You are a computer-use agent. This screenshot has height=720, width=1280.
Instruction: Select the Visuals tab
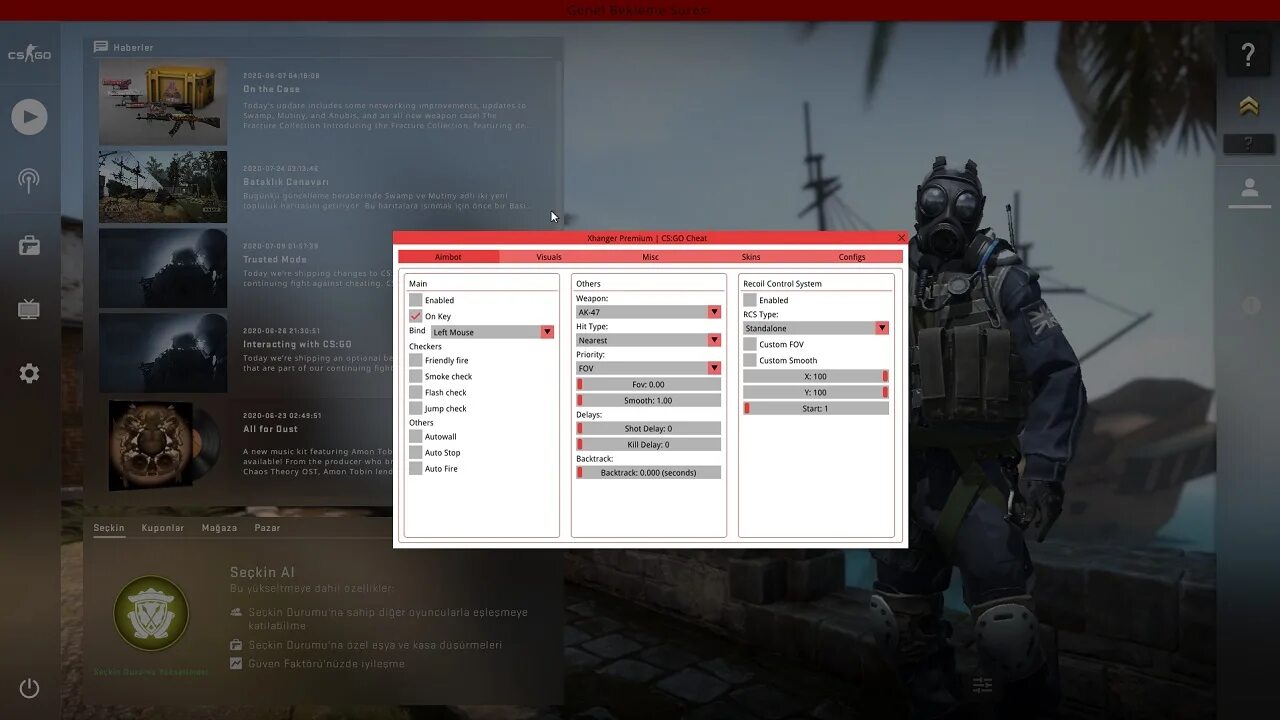[549, 257]
